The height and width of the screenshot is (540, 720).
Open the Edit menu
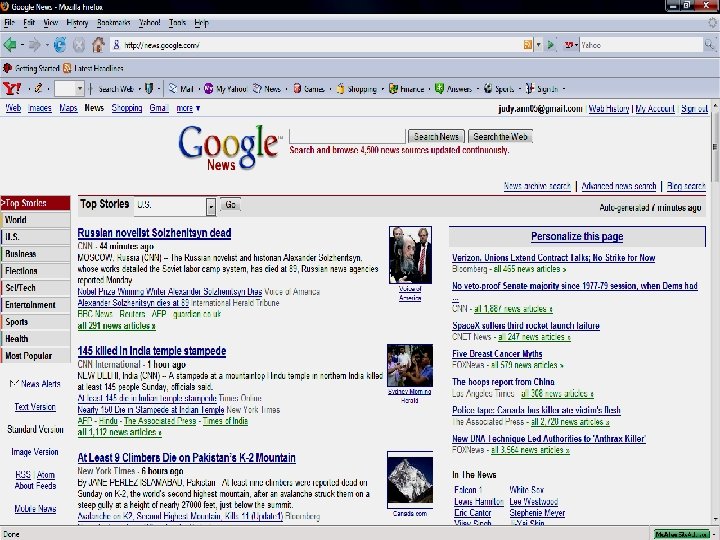[29, 22]
